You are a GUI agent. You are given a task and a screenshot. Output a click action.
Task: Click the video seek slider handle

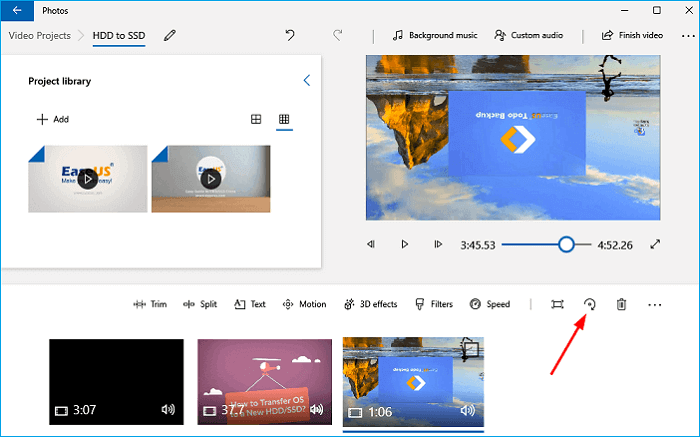(567, 244)
